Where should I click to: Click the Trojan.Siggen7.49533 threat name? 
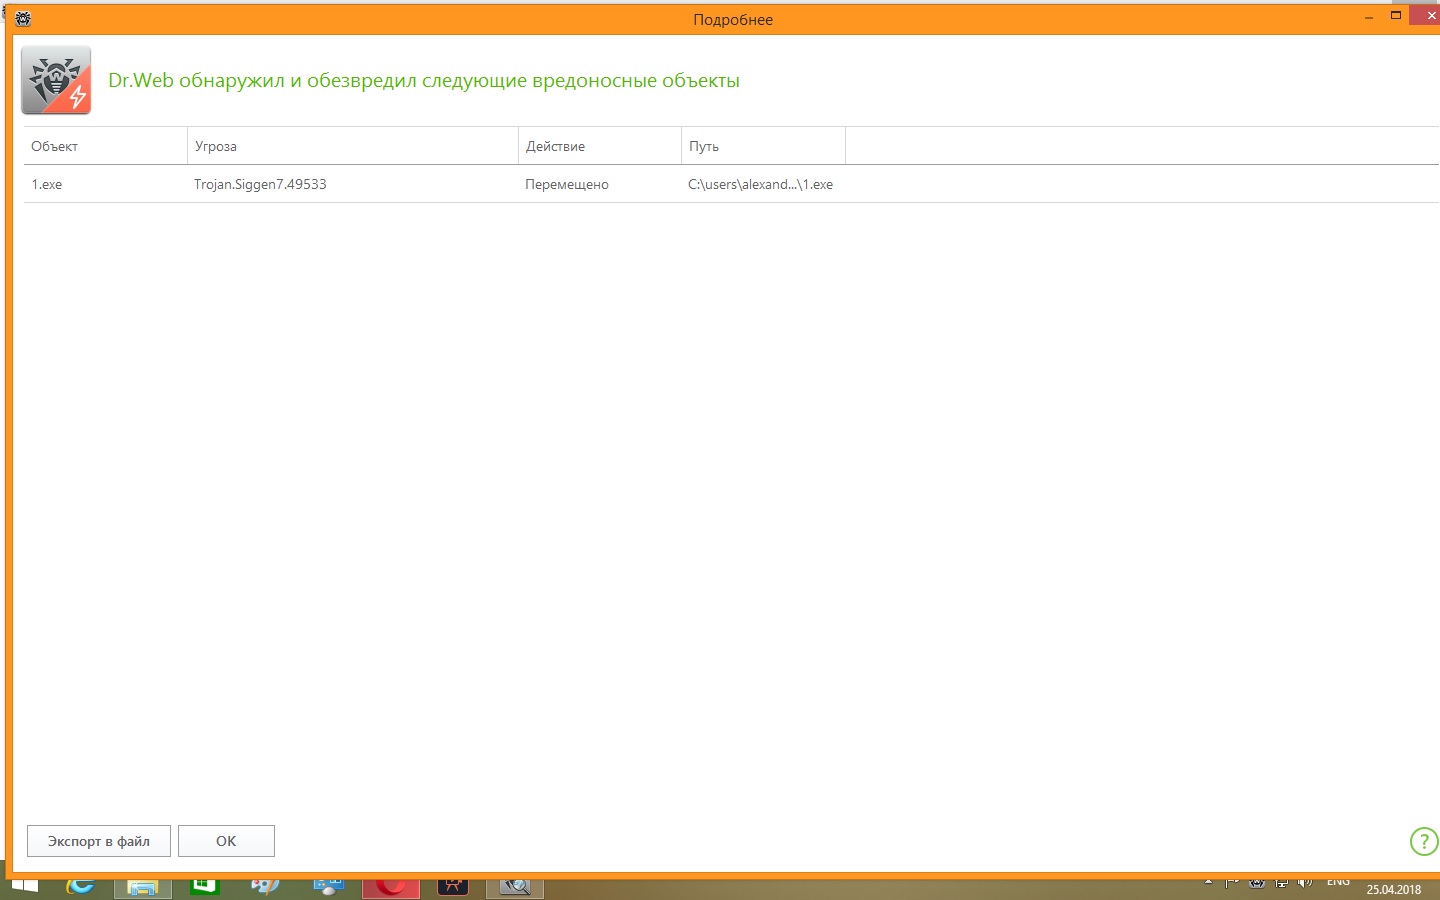coord(260,184)
